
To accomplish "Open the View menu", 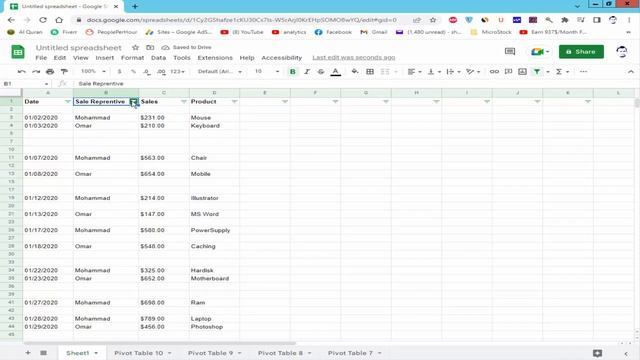I will 81,58.
